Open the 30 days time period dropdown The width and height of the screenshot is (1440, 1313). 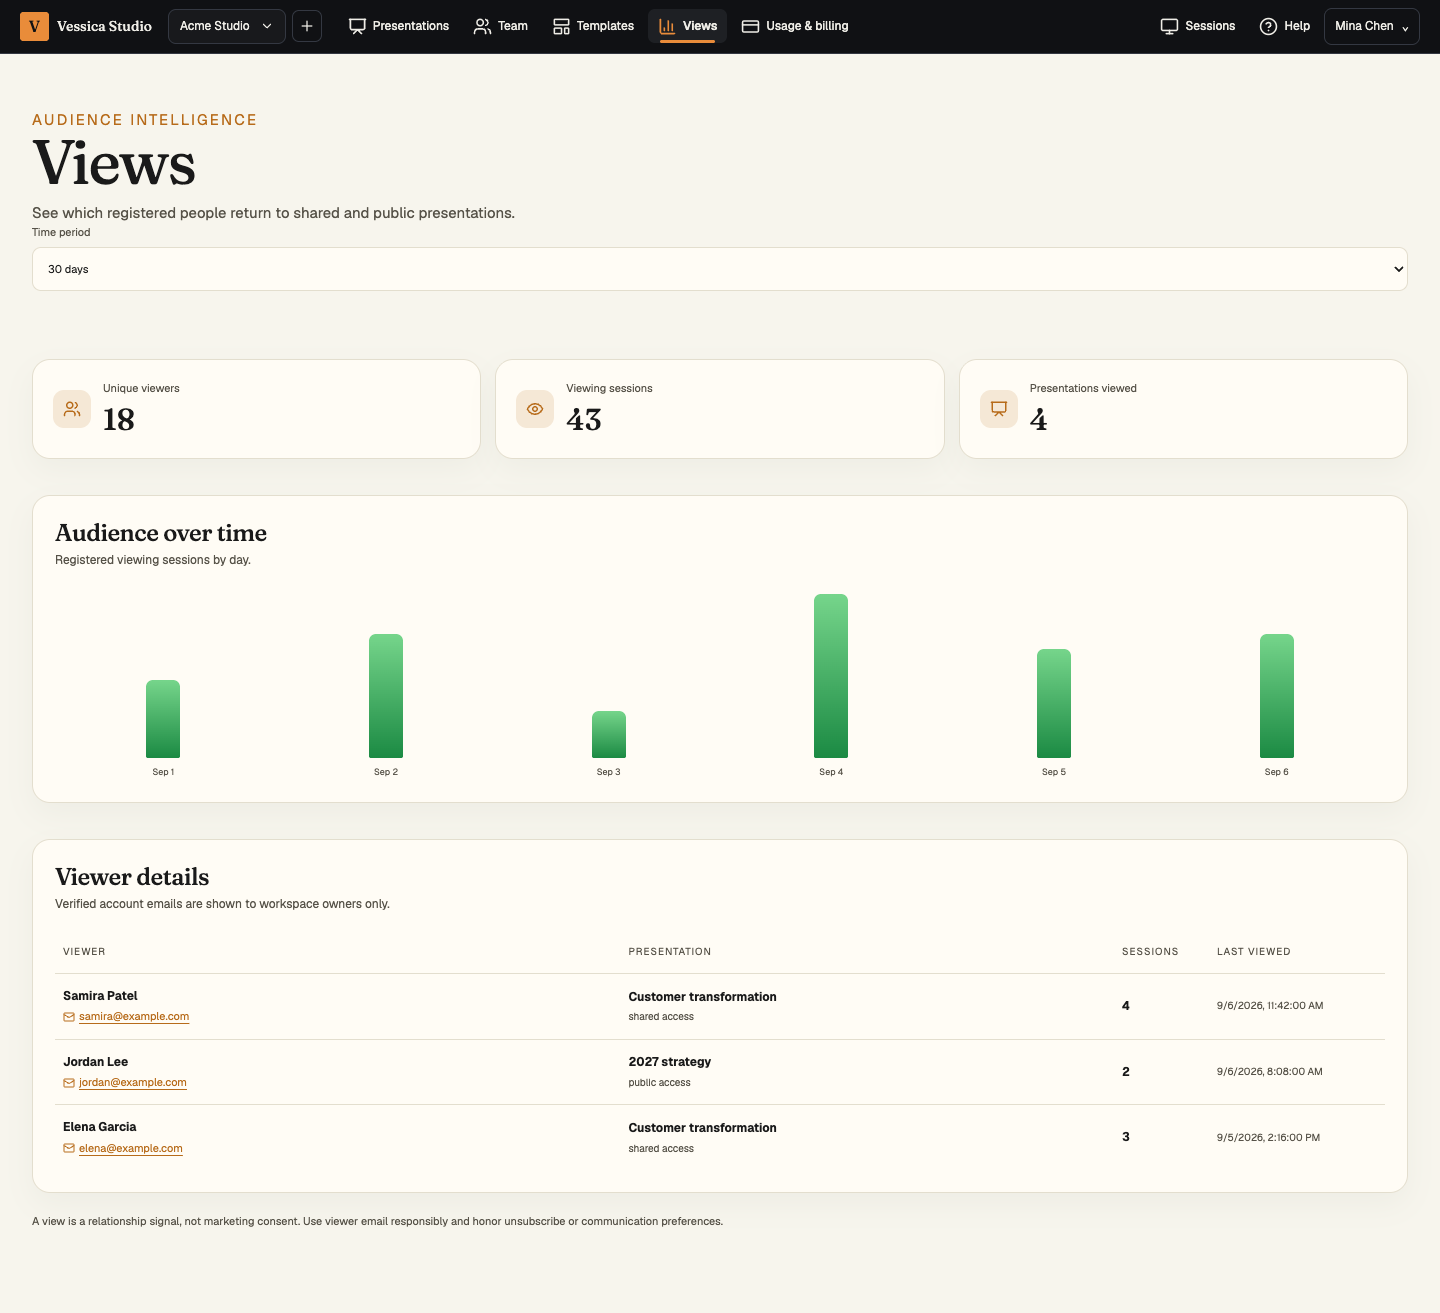pos(720,269)
